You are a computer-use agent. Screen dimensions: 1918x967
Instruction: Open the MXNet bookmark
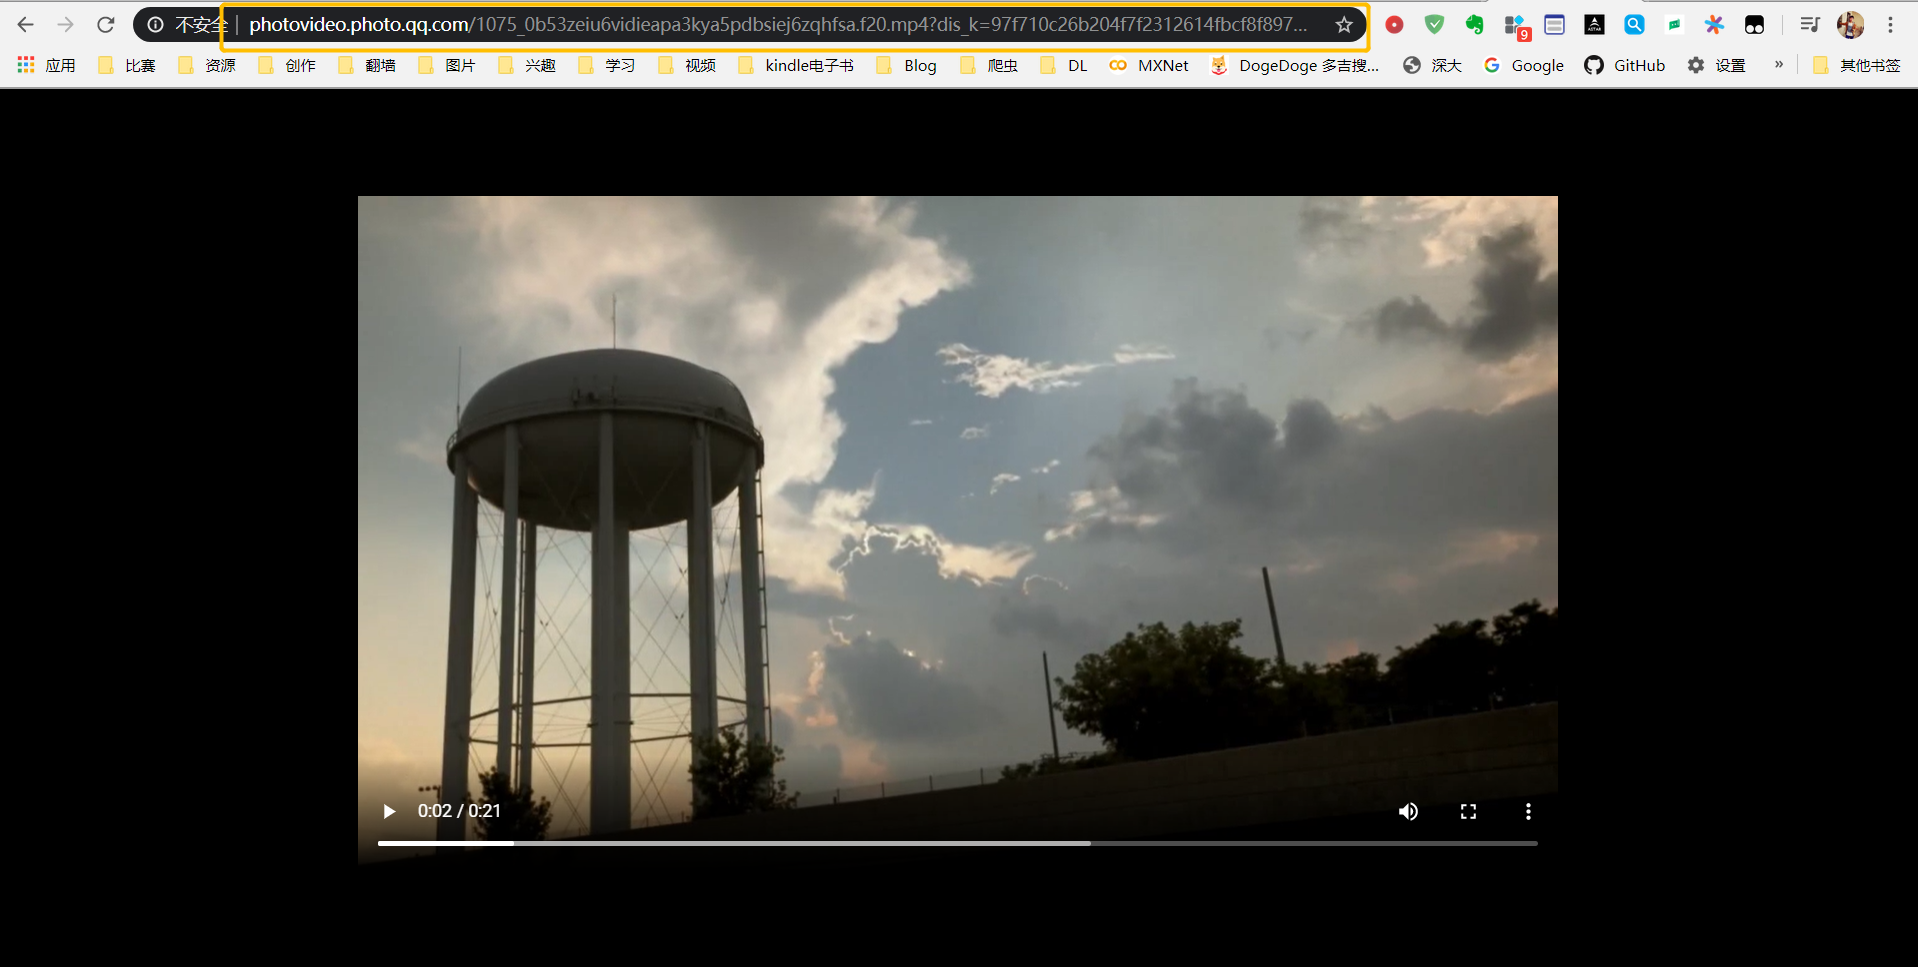(1149, 65)
